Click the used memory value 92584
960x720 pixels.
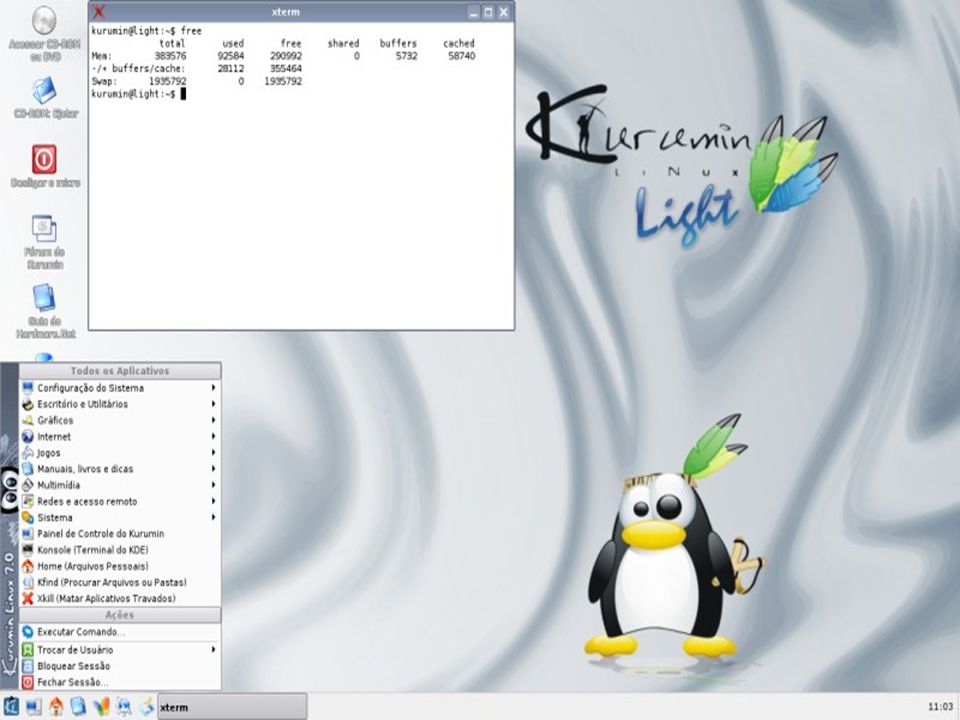coord(231,56)
